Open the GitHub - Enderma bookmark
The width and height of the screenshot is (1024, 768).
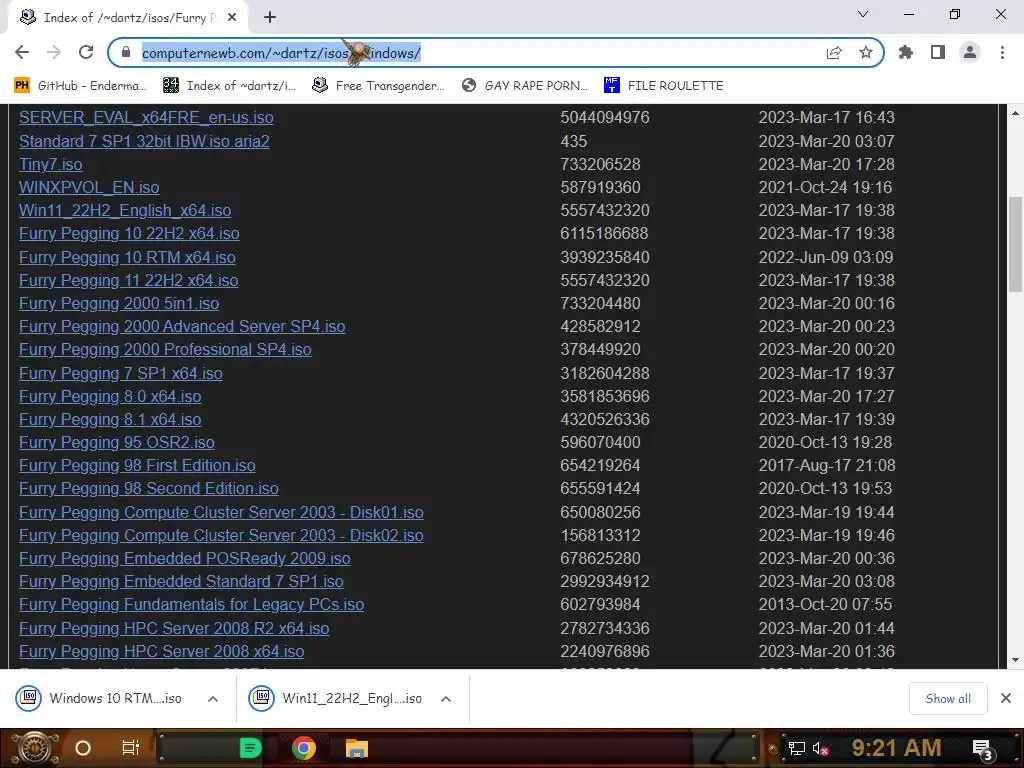(x=80, y=86)
